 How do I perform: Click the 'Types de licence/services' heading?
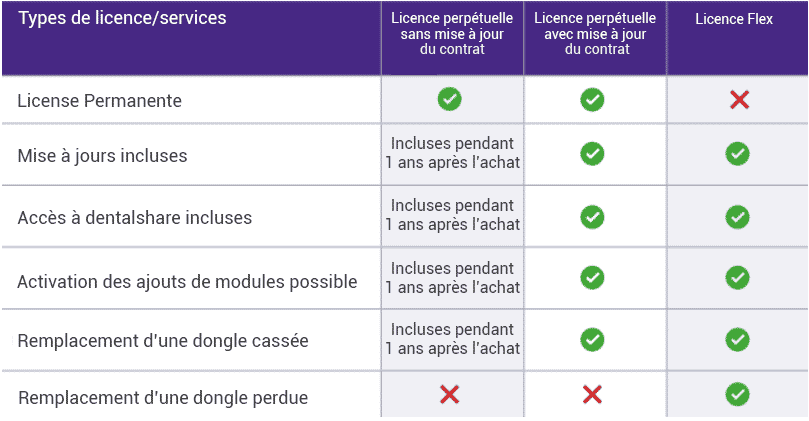point(122,18)
